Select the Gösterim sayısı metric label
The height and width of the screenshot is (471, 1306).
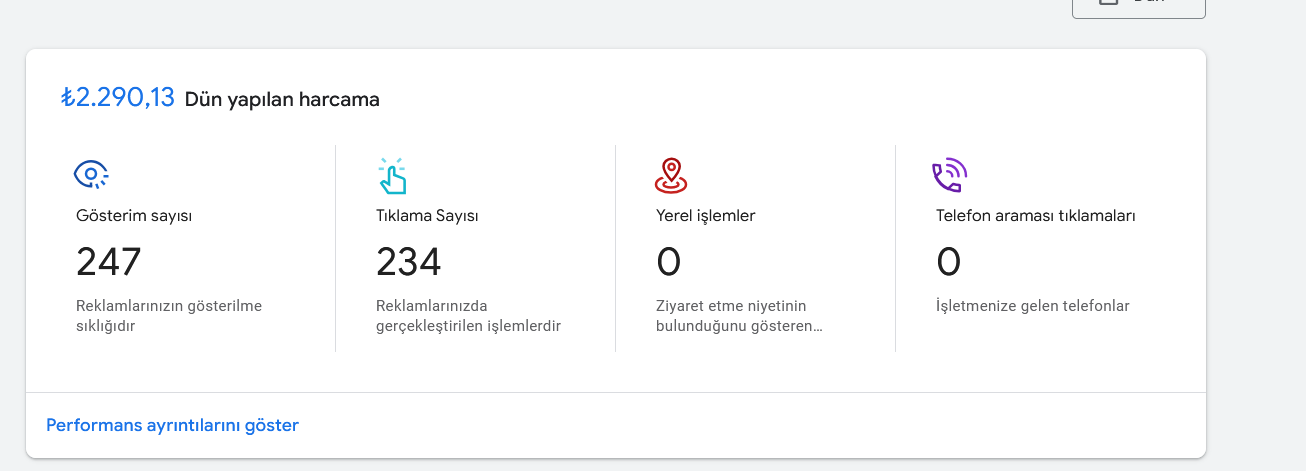[134, 215]
